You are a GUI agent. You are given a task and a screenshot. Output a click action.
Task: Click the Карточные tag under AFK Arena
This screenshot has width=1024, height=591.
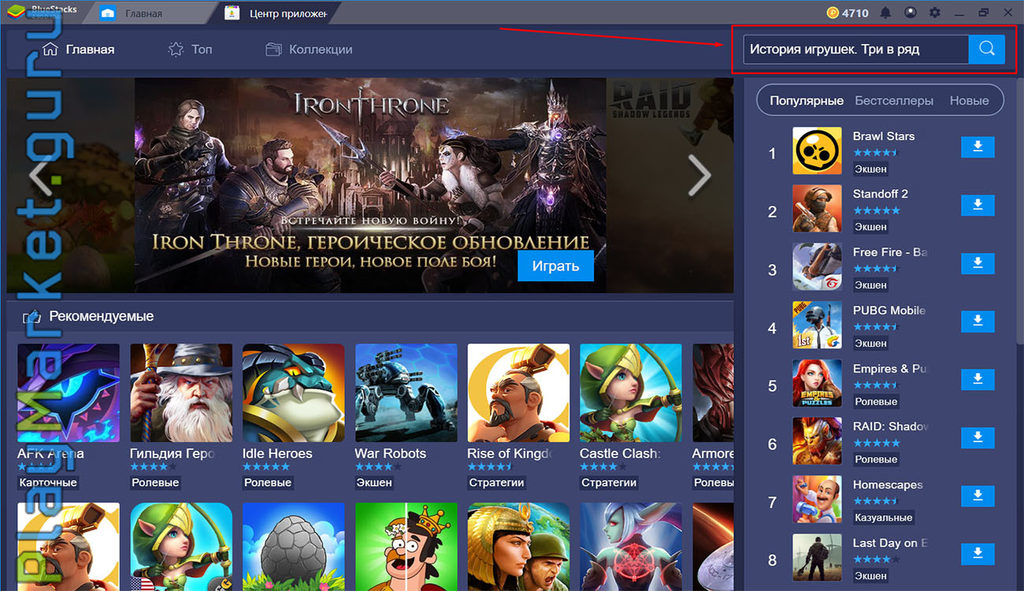tap(48, 483)
